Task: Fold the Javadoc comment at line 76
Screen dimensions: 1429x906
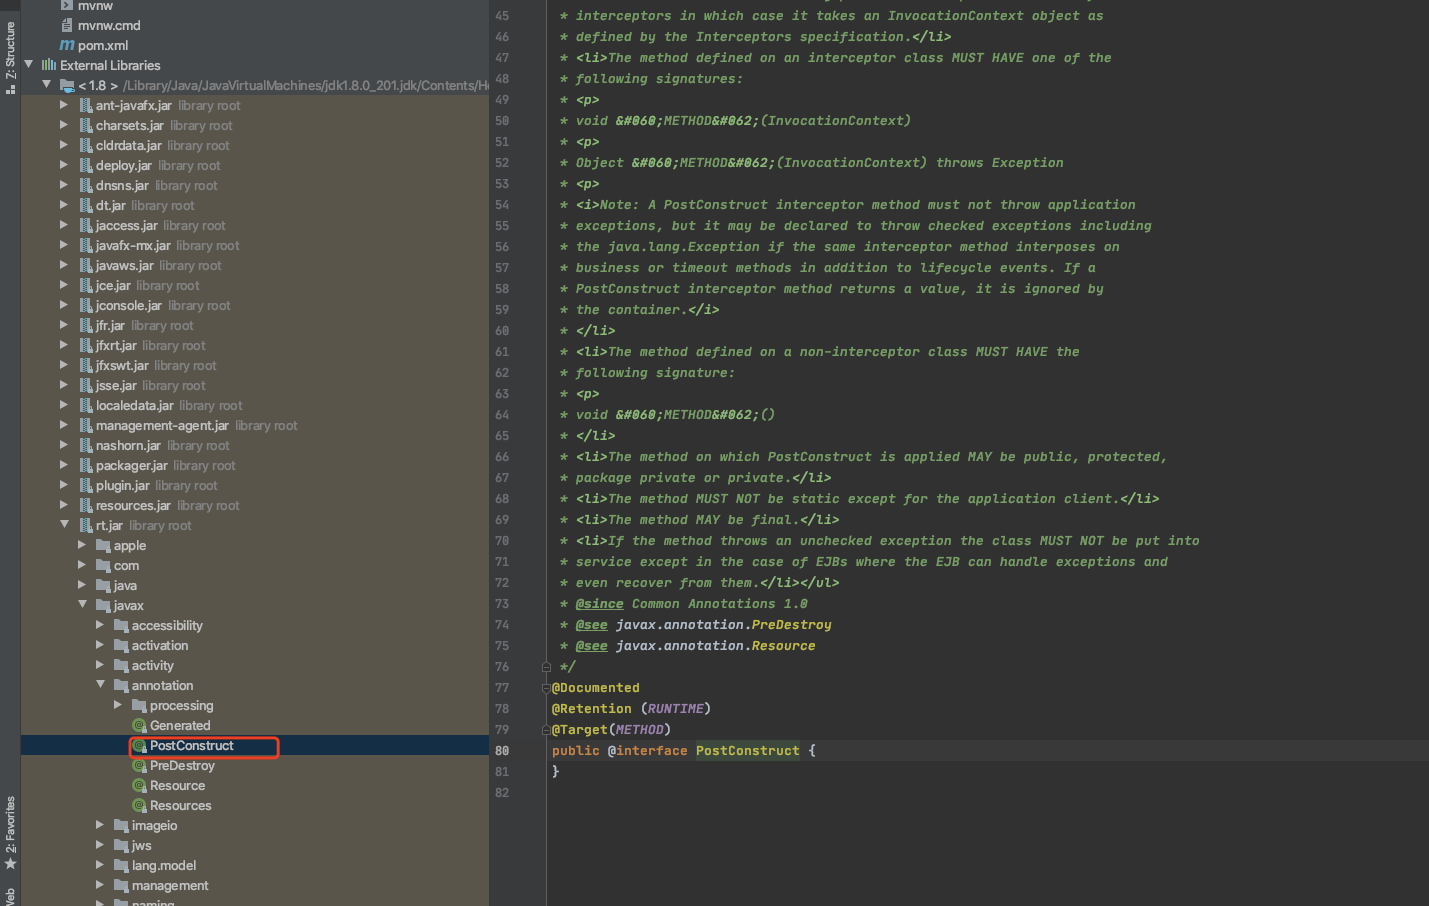Action: (546, 667)
